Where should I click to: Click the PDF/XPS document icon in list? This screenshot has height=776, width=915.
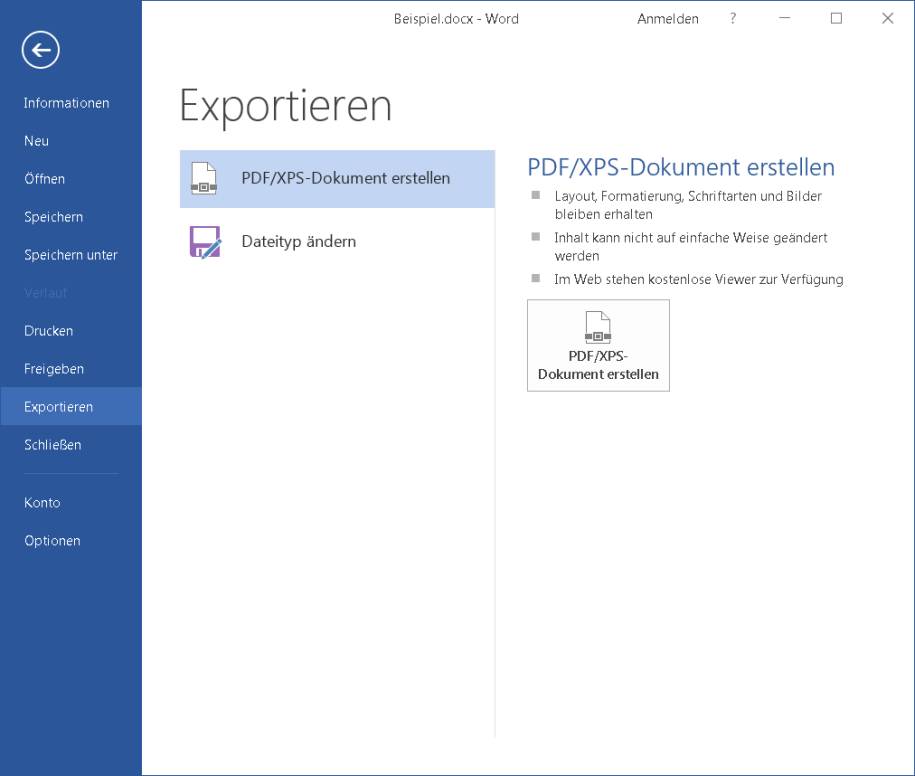point(204,179)
